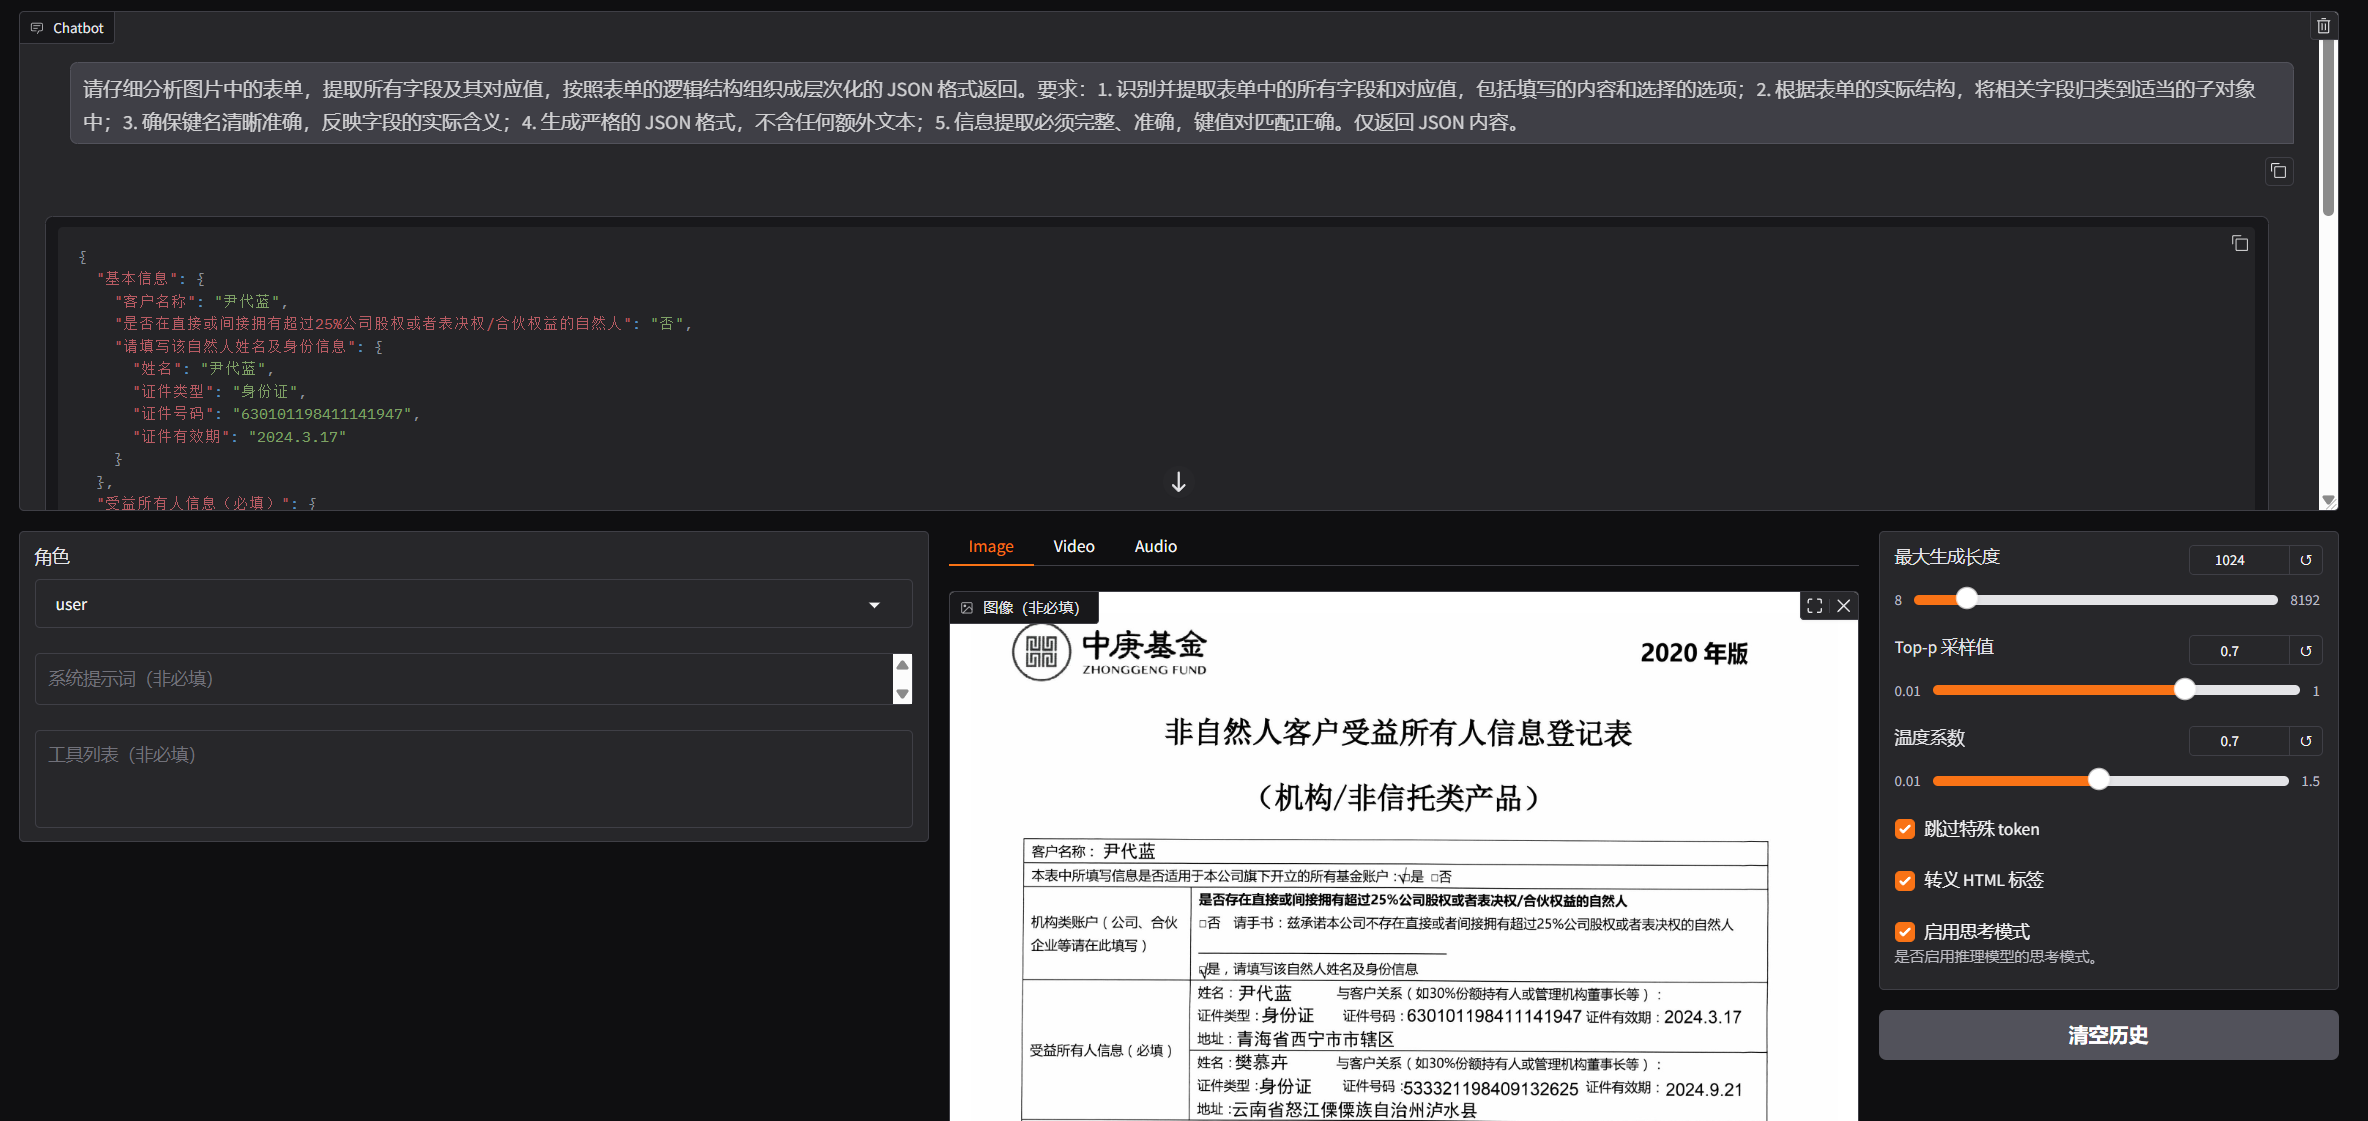The width and height of the screenshot is (2368, 1121).
Task: Open the 角色 role dropdown
Action: coord(873,604)
